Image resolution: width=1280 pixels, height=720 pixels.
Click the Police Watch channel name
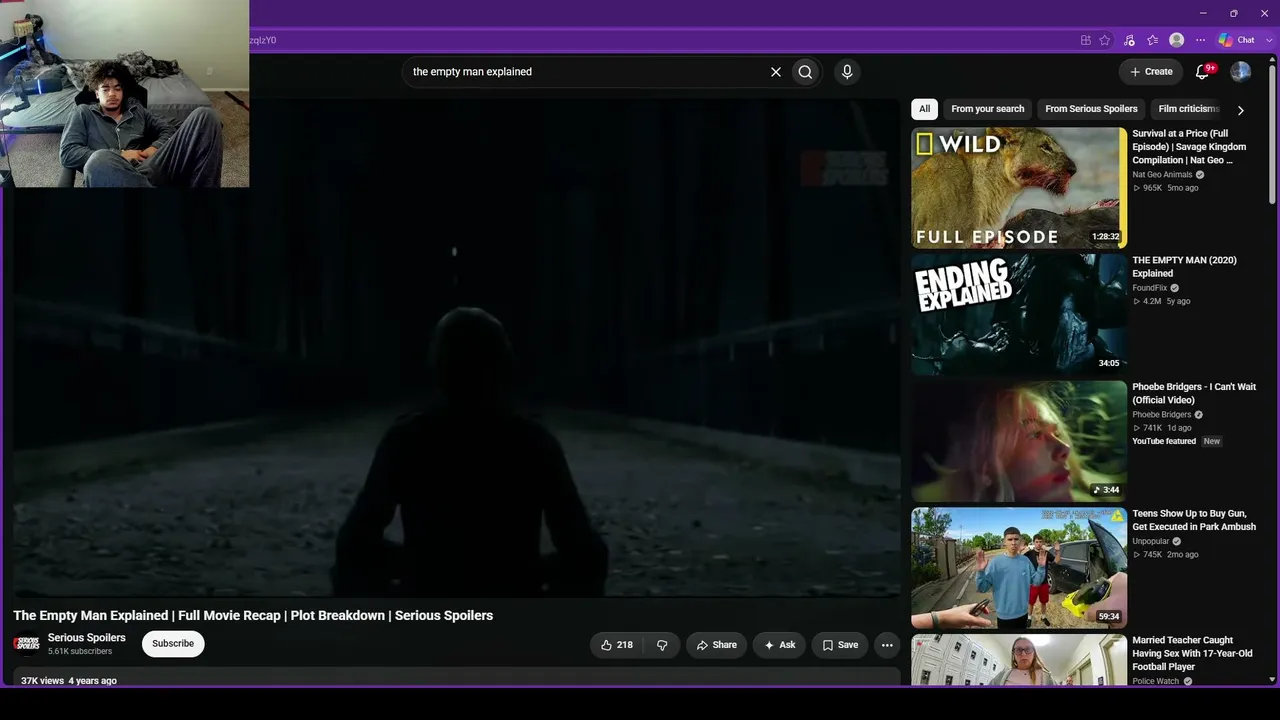[x=1155, y=681]
